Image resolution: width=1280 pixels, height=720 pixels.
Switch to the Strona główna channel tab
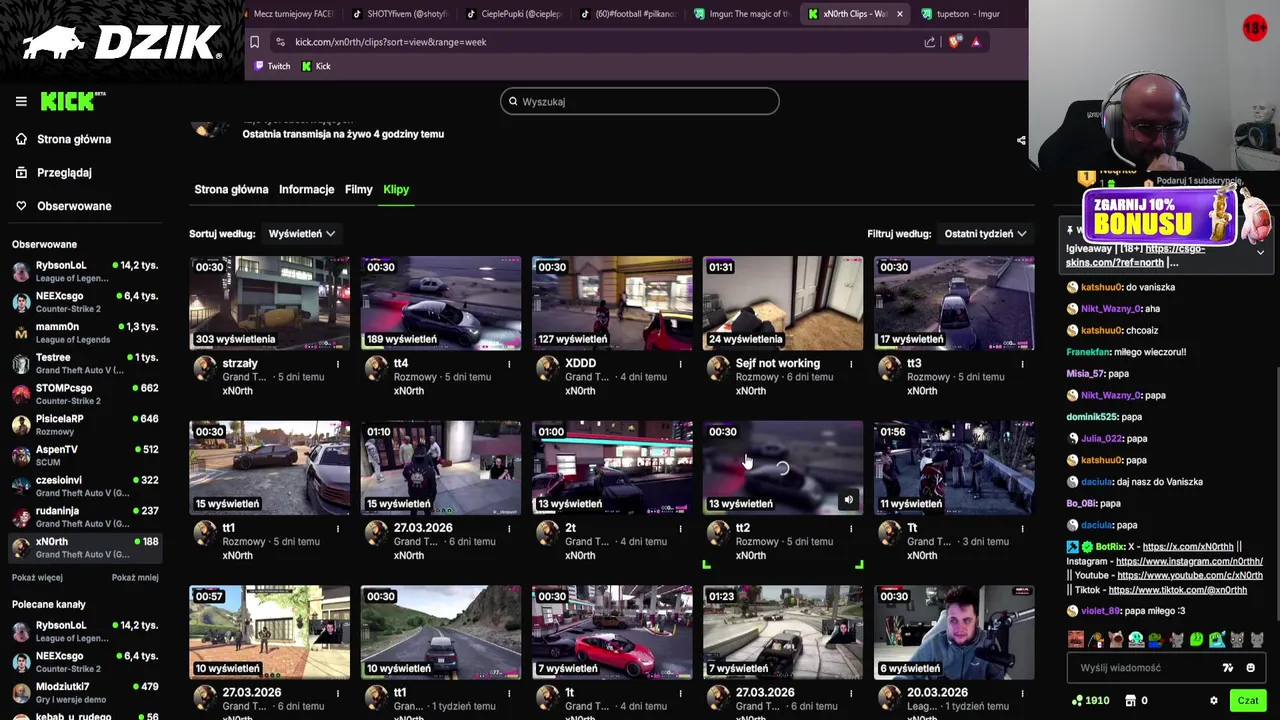pyautogui.click(x=231, y=189)
